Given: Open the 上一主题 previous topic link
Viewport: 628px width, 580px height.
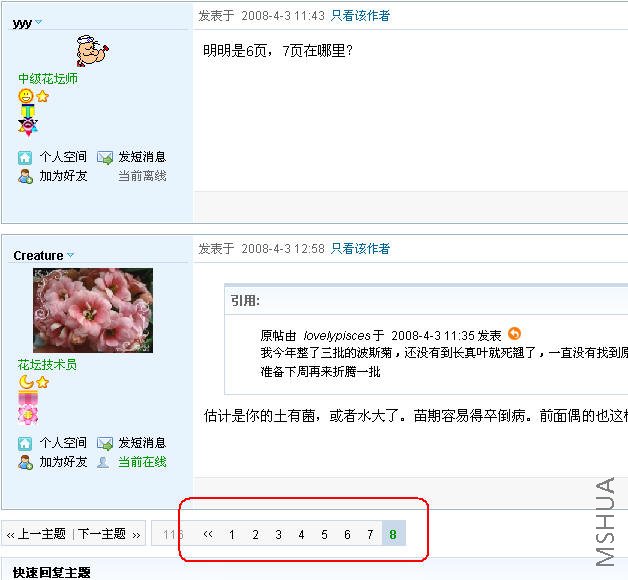Looking at the screenshot, I should click(42, 534).
